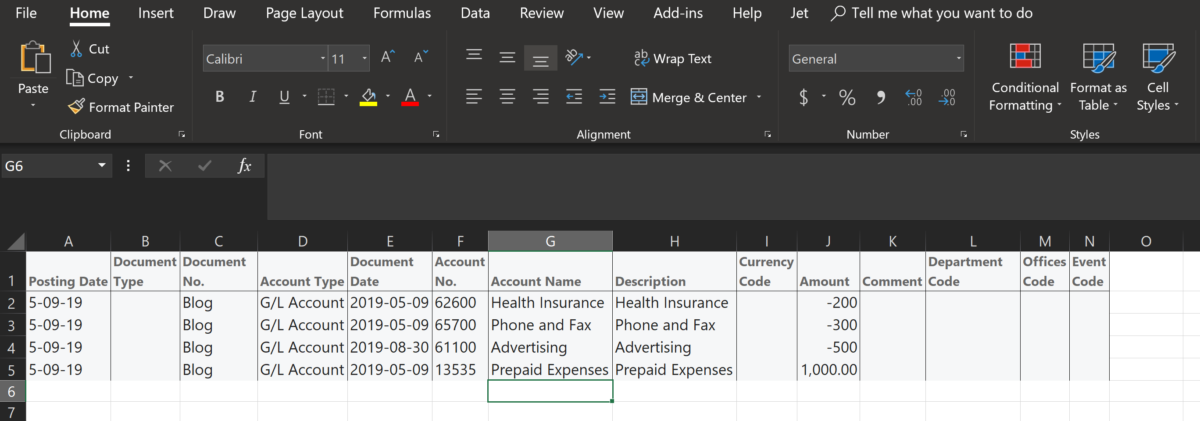The width and height of the screenshot is (1200, 421).
Task: Select row 5 header
Action: pos(12,369)
